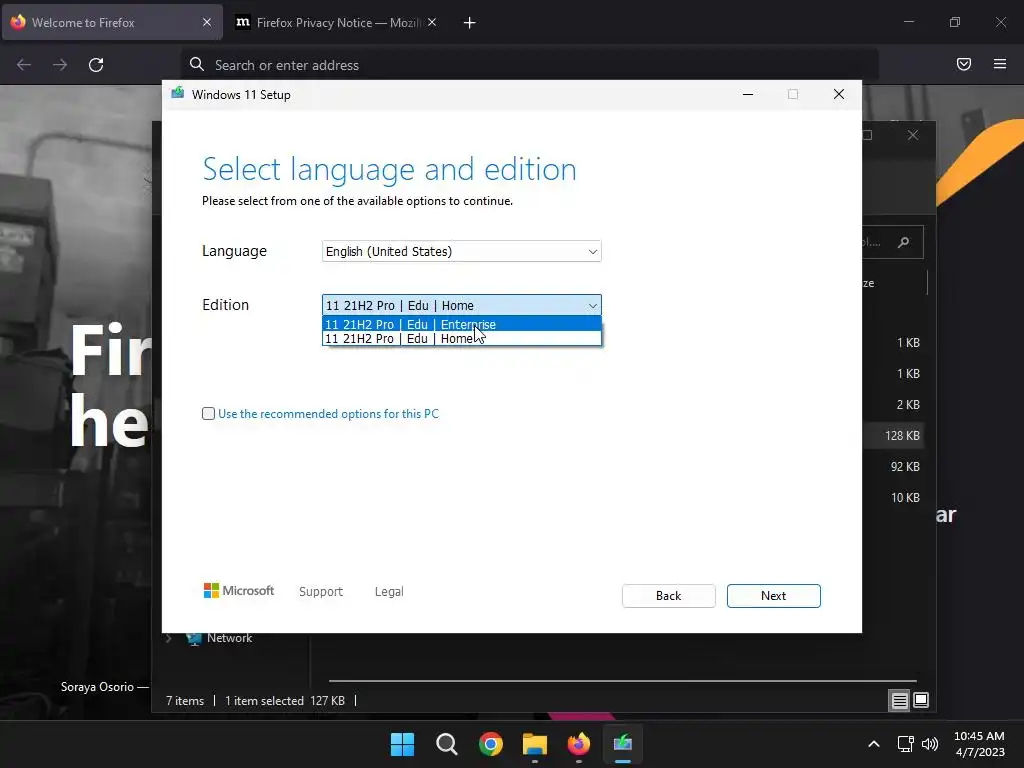The height and width of the screenshot is (768, 1024).
Task: Open network status tray icon
Action: 905,744
